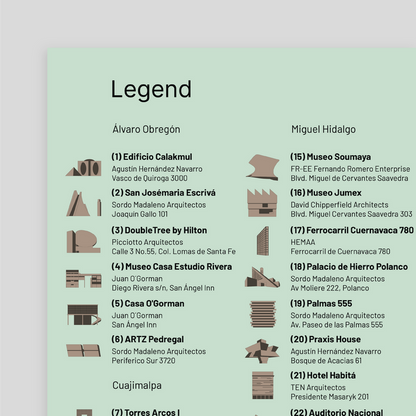
Task: Click the Hotel Habitá building icon
Action: (x=263, y=386)
